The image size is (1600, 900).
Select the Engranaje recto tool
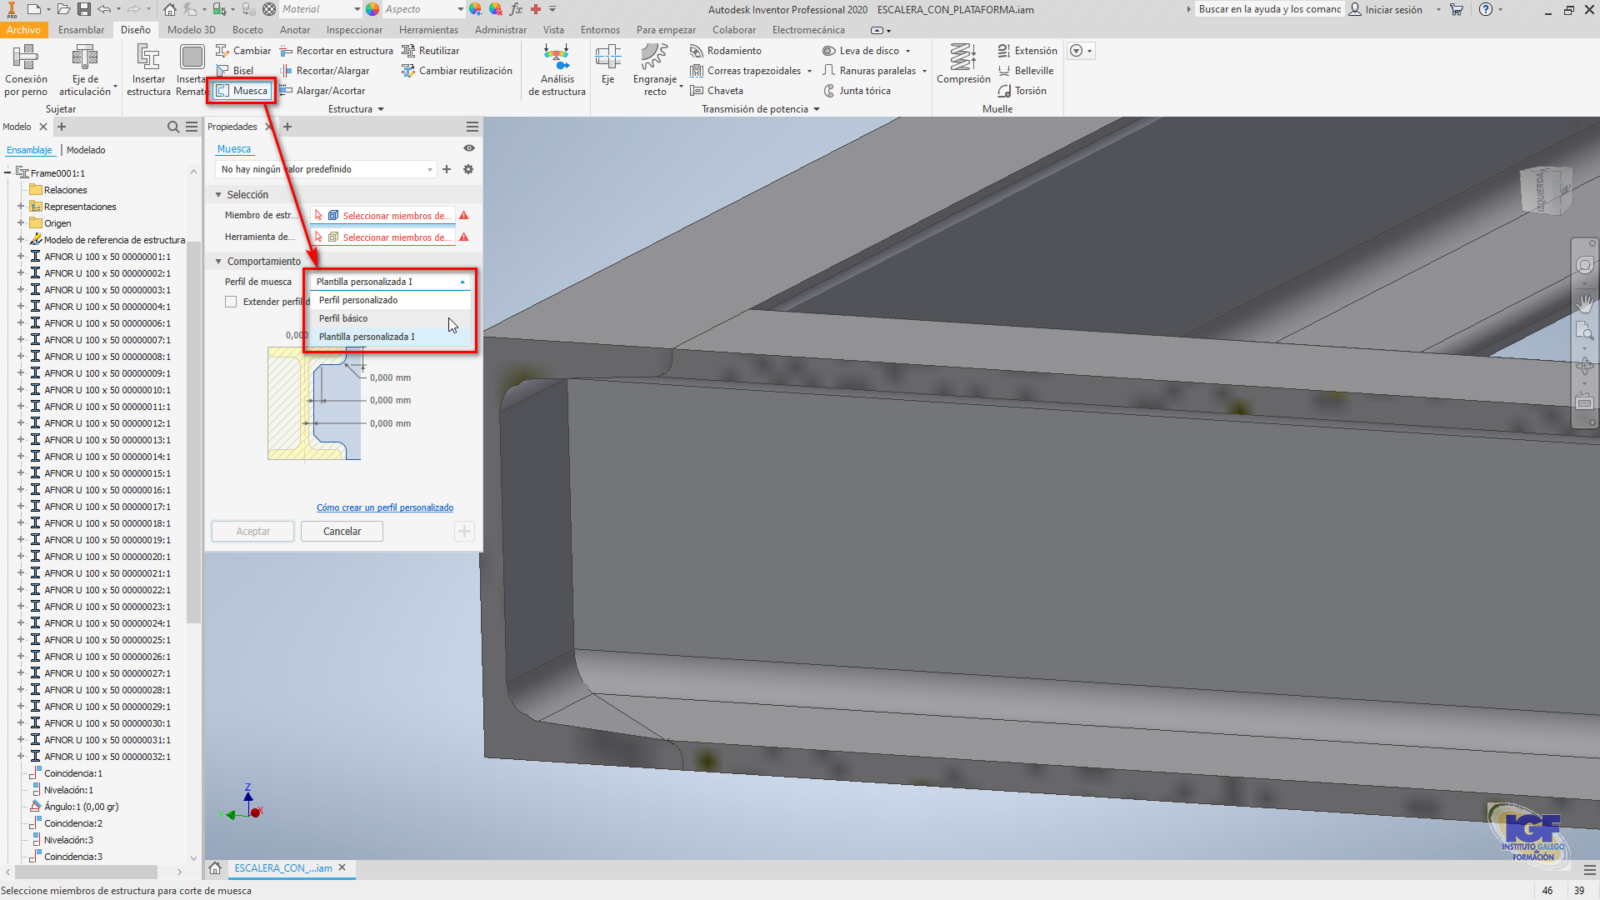(655, 70)
